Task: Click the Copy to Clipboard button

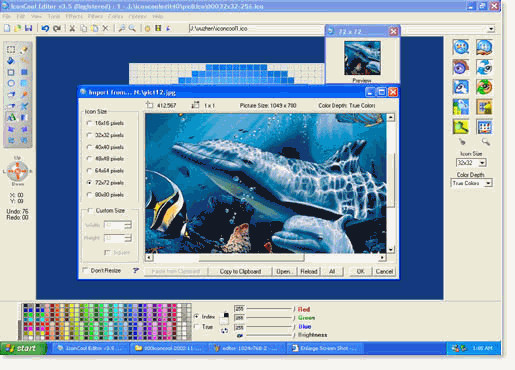Action: click(240, 271)
